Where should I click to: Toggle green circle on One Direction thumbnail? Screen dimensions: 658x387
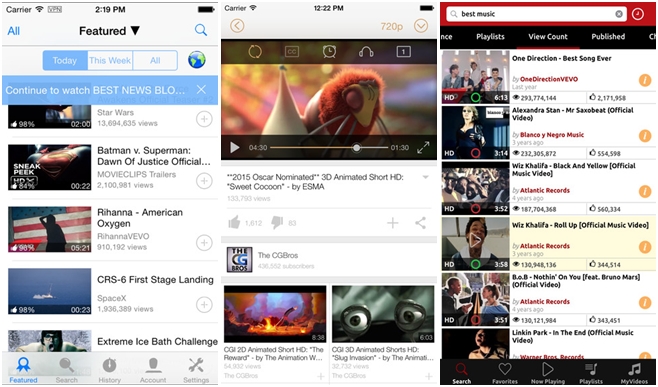tap(475, 97)
